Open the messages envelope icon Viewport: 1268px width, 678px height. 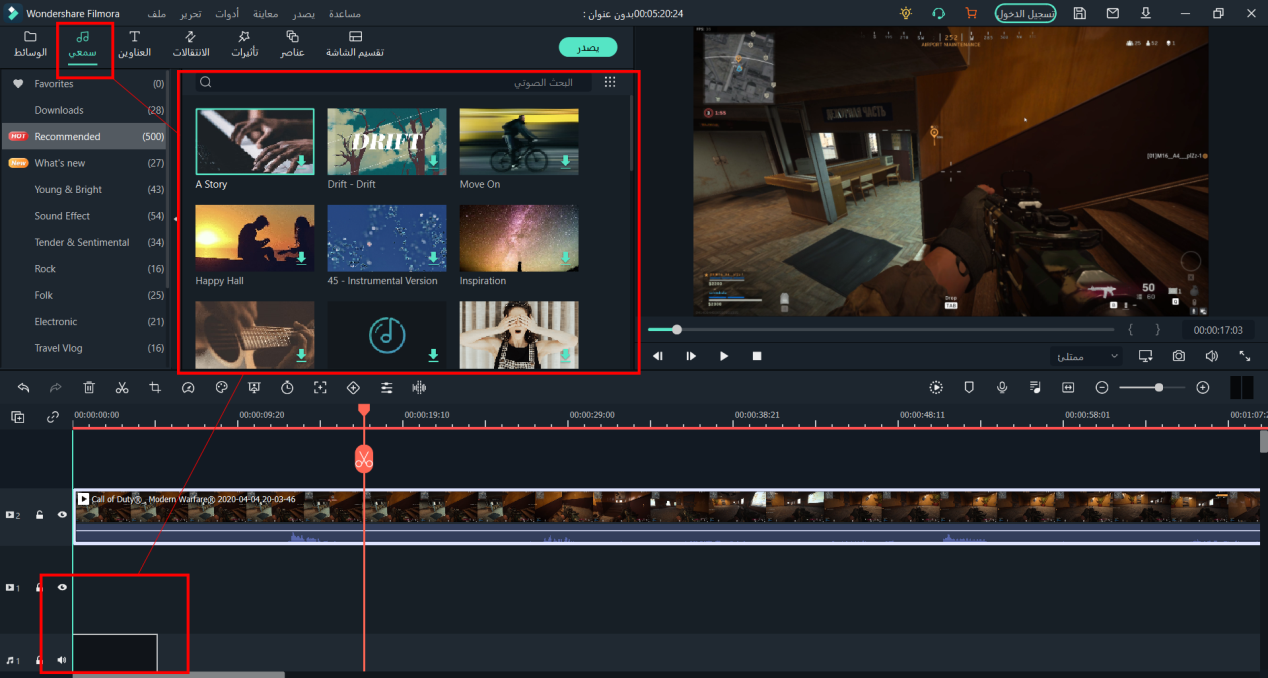(x=1112, y=14)
